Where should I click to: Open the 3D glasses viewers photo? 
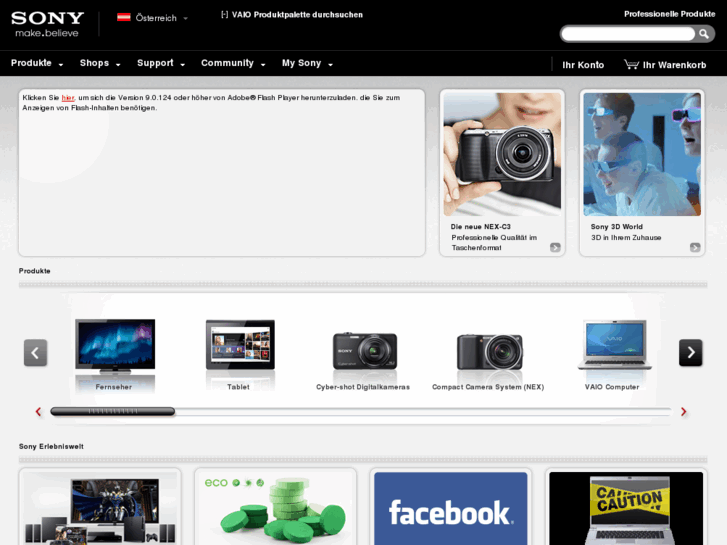pyautogui.click(x=642, y=154)
